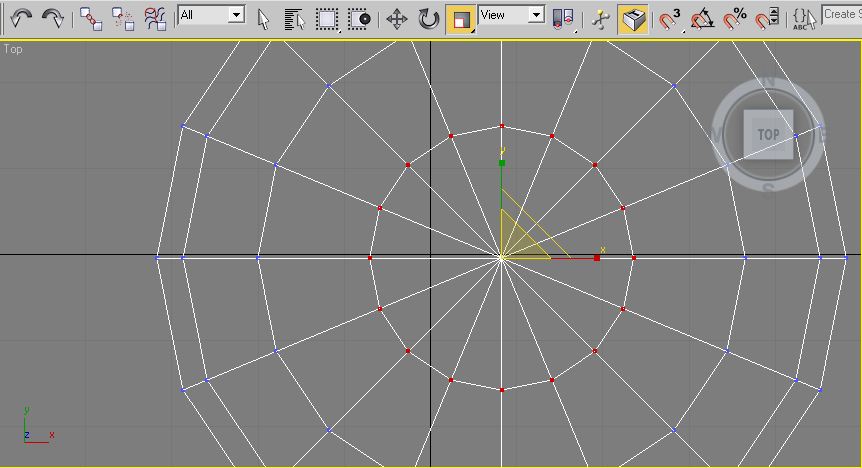The height and width of the screenshot is (468, 862).
Task: Click the Undo arrow in the toolbar
Action: (22, 18)
